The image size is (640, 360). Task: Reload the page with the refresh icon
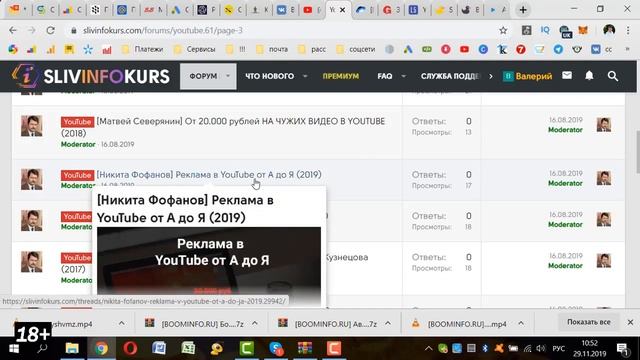click(50, 30)
